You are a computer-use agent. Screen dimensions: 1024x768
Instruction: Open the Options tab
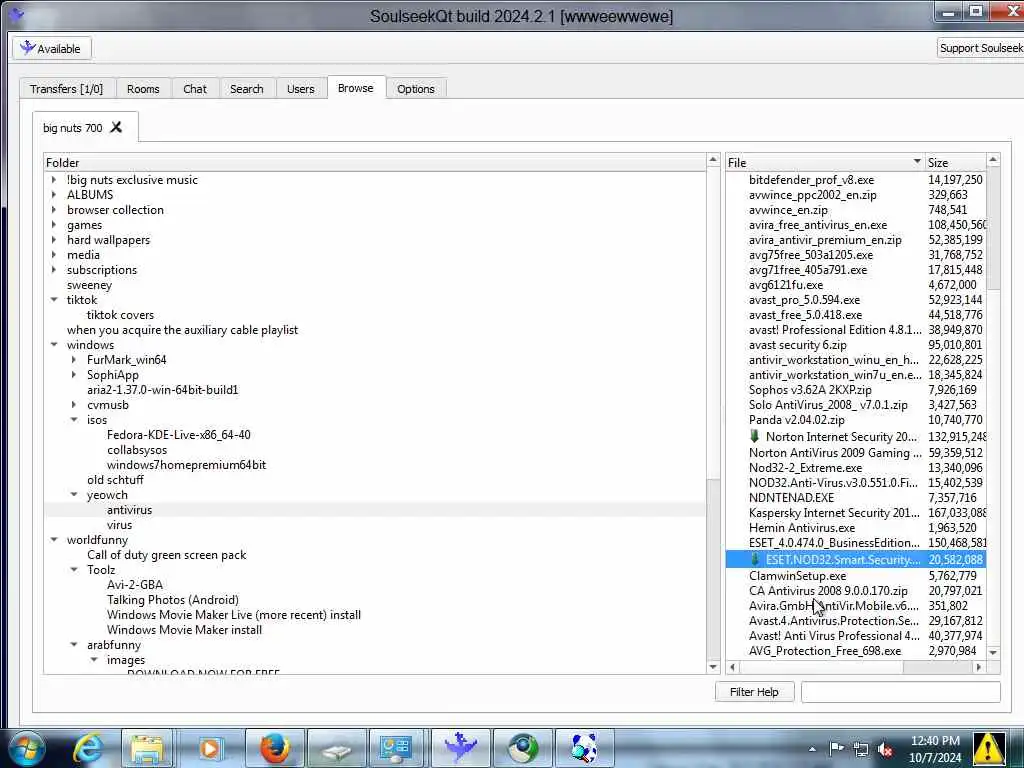[415, 89]
